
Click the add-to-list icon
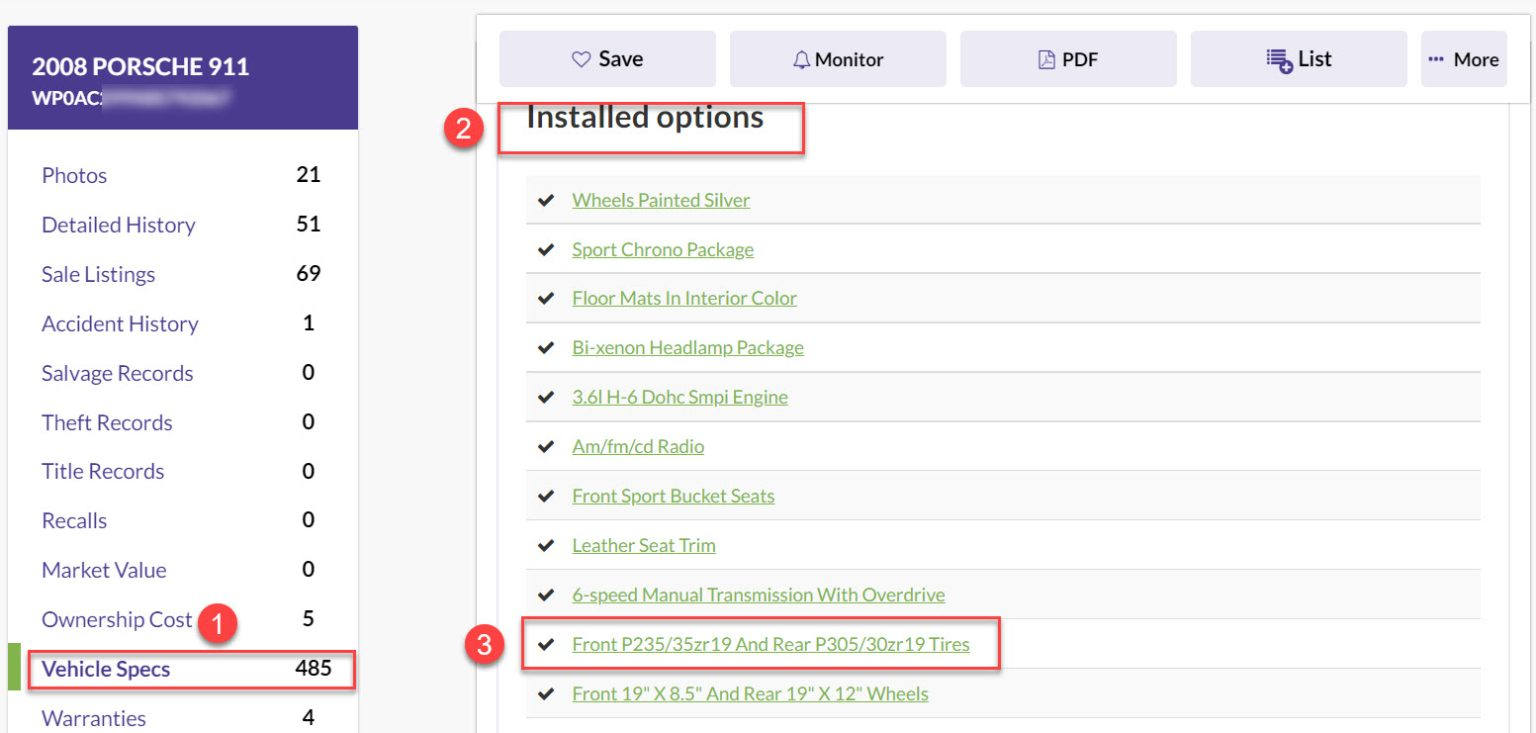tap(1279, 60)
